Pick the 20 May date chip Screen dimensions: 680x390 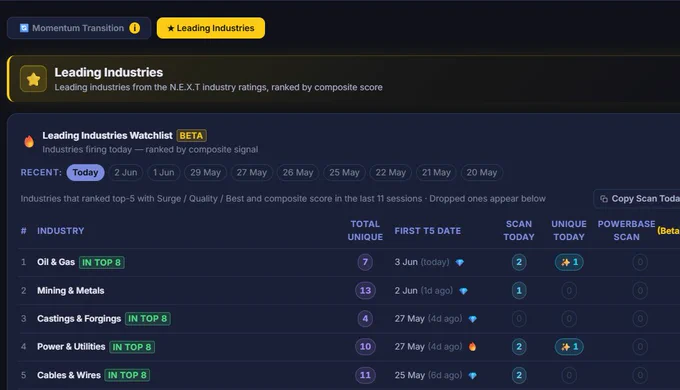pyautogui.click(x=482, y=173)
